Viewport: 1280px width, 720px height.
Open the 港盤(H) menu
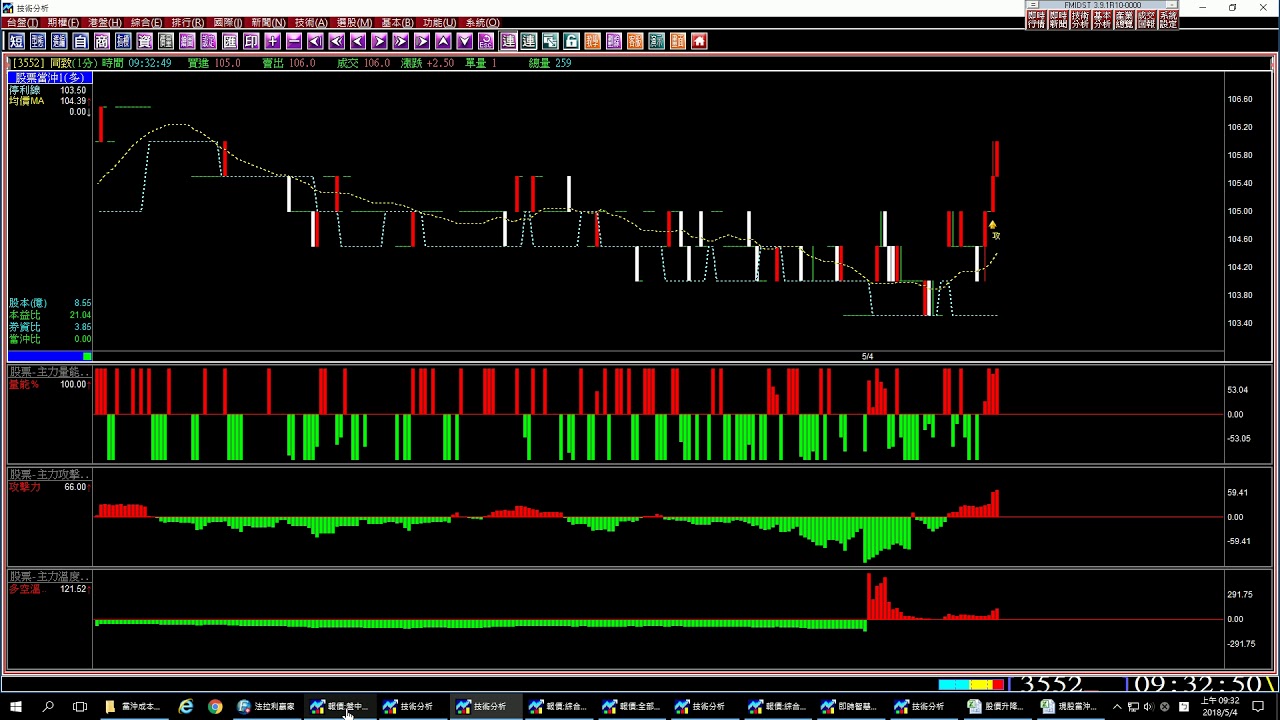(x=105, y=22)
